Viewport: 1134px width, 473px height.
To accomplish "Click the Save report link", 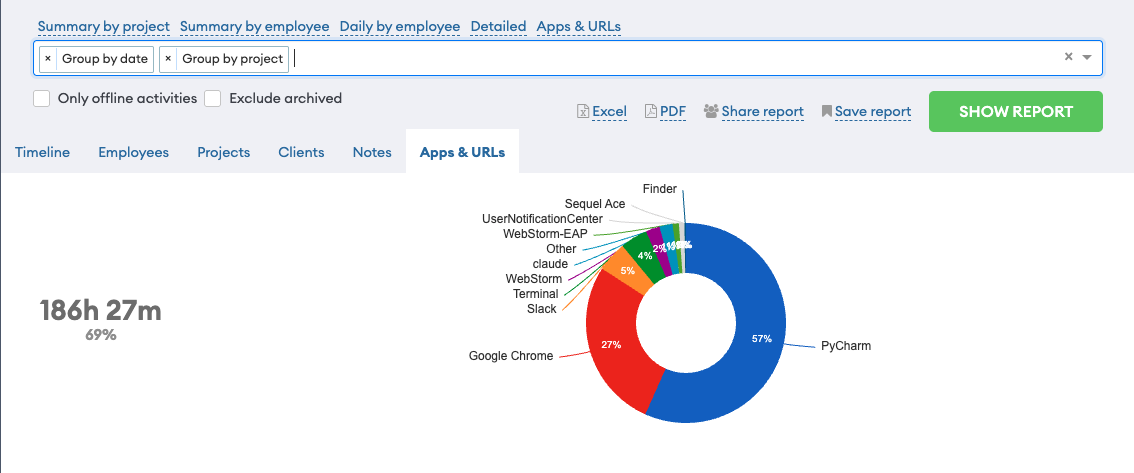I will coord(873,111).
